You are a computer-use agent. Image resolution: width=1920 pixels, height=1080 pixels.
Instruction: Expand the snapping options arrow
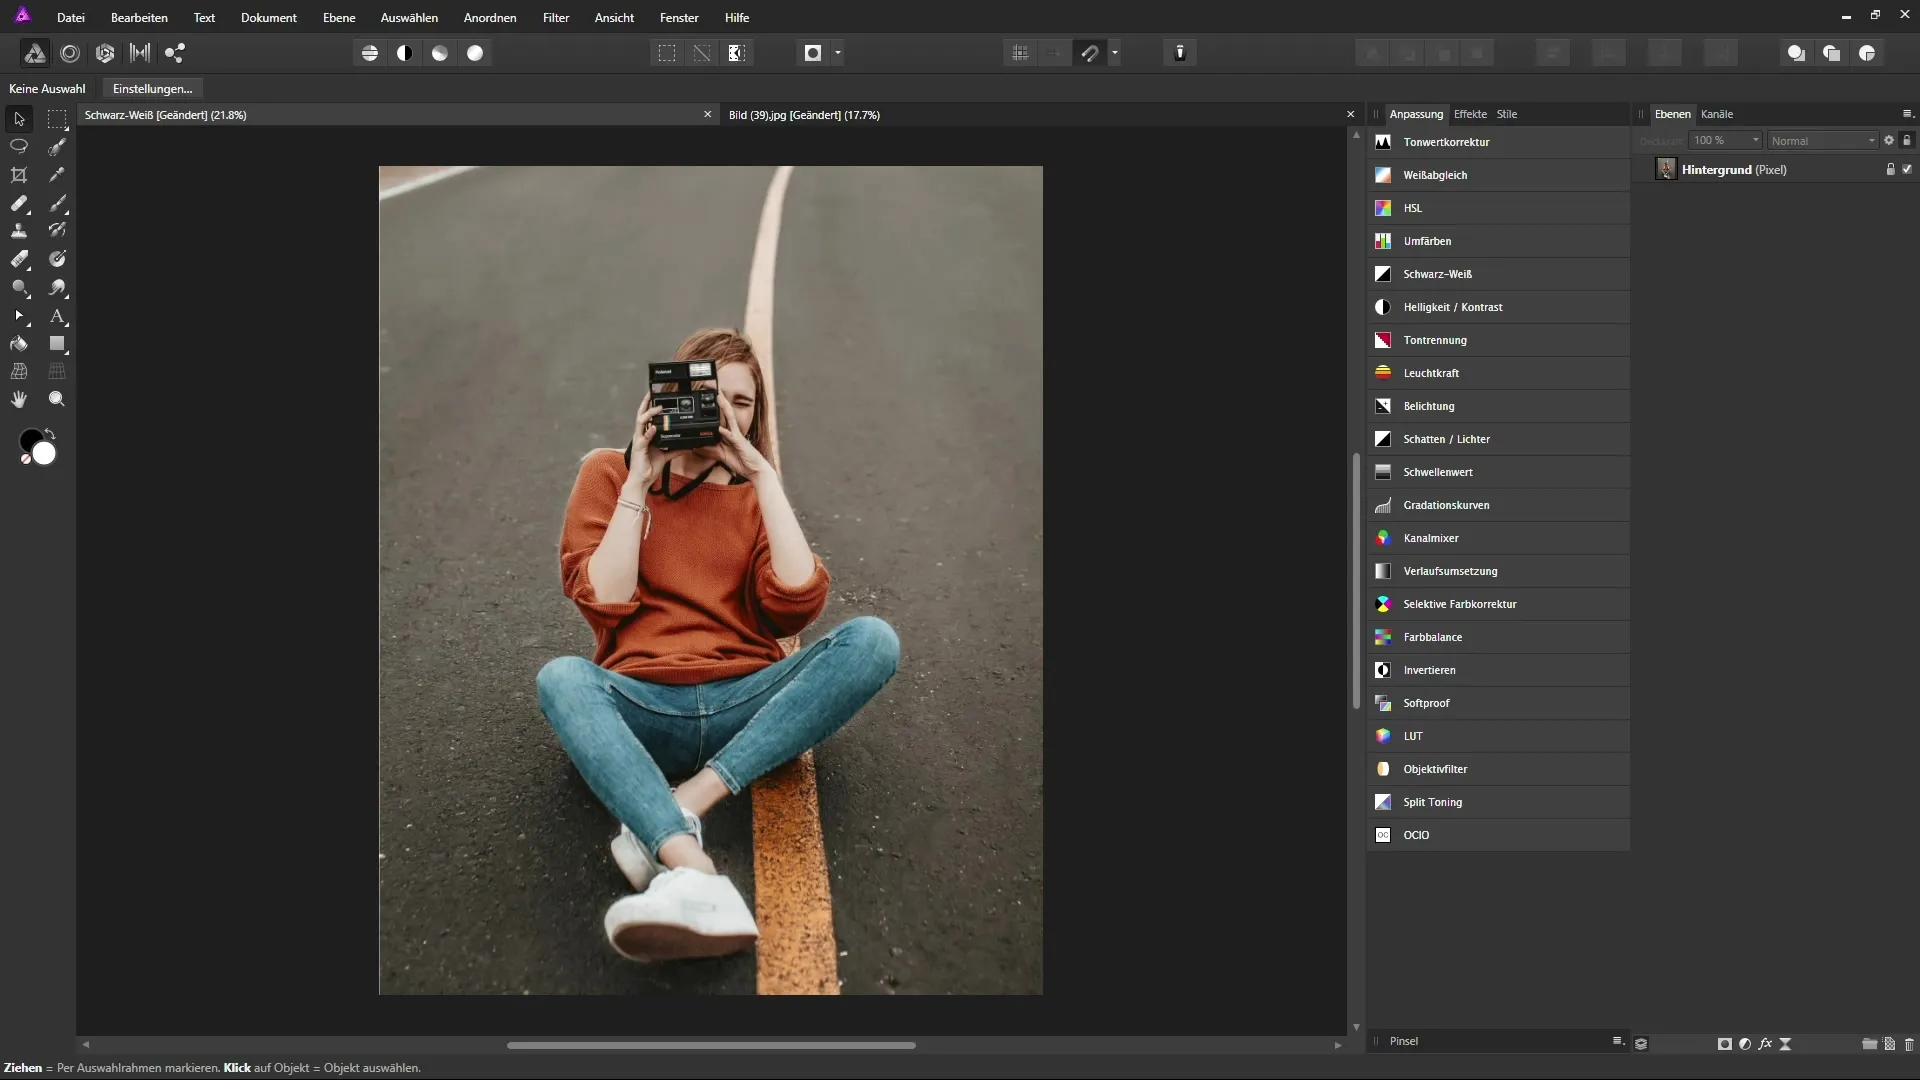[1115, 53]
